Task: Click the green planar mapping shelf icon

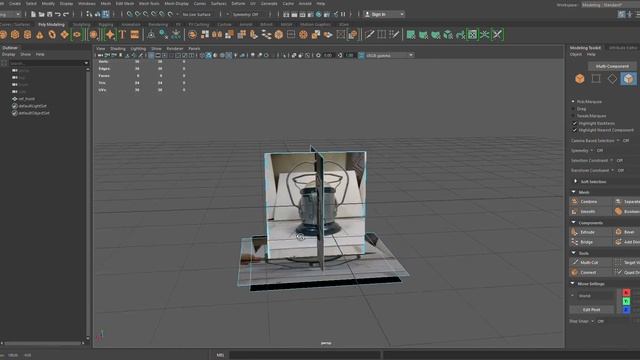Action: (411, 35)
